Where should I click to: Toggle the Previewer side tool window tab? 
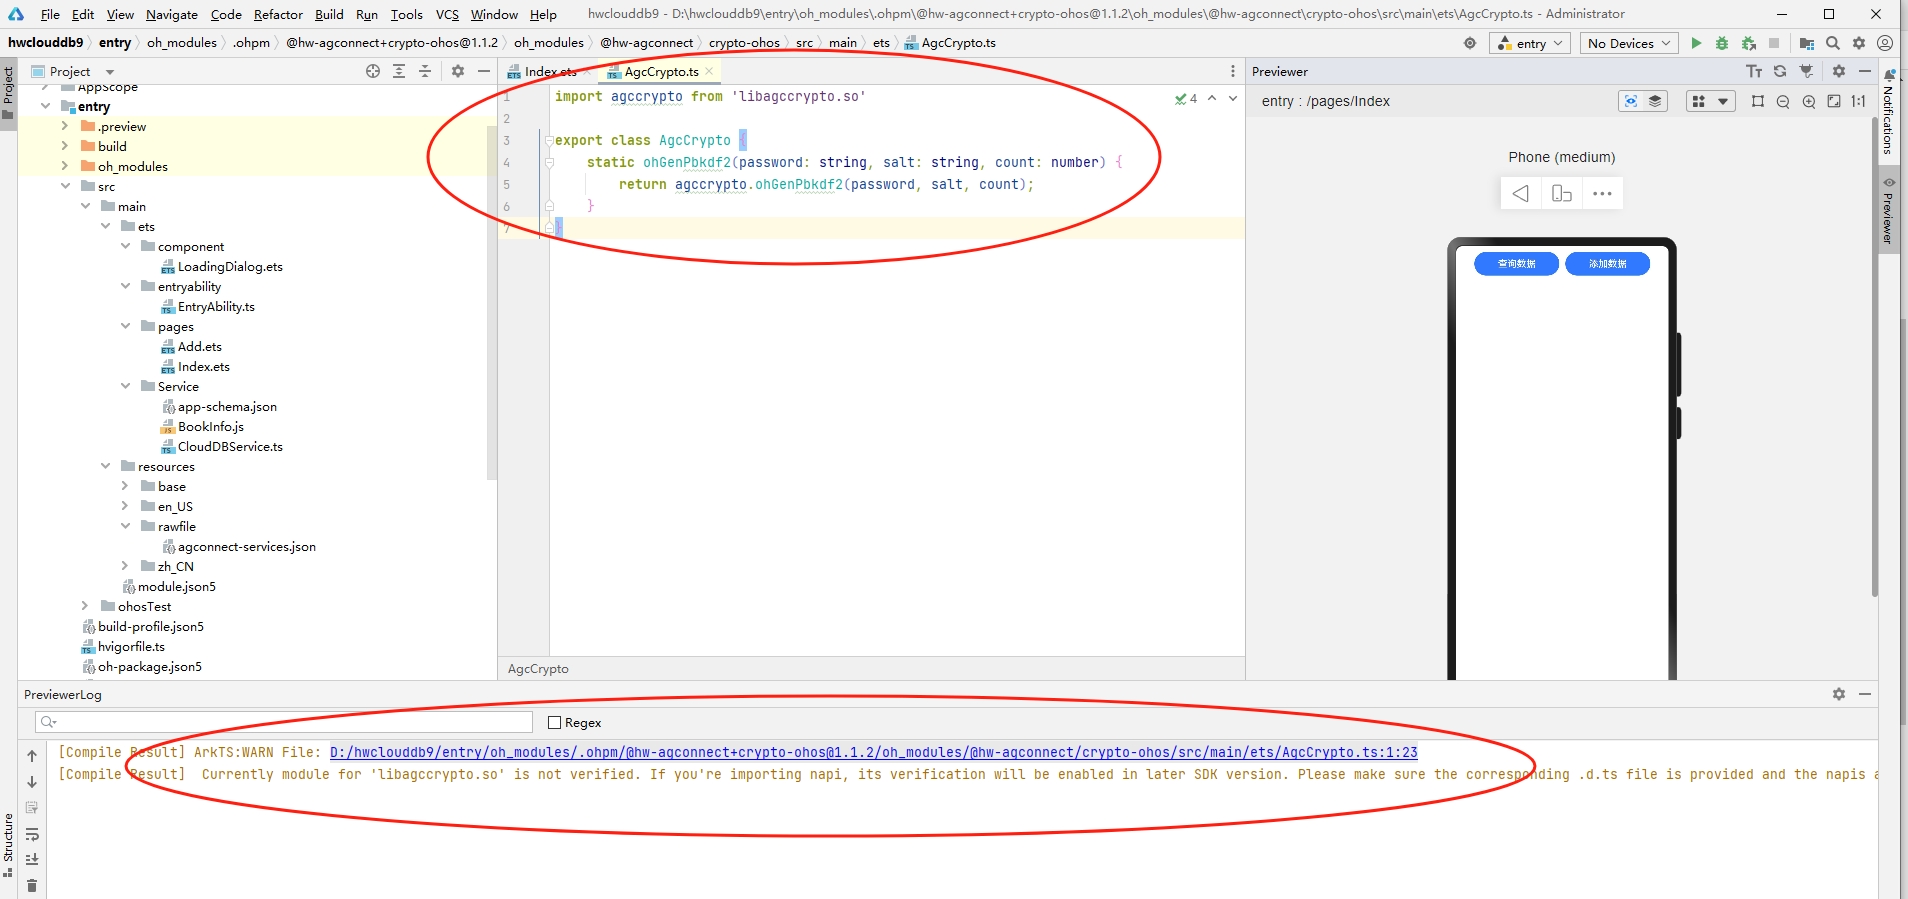1889,210
